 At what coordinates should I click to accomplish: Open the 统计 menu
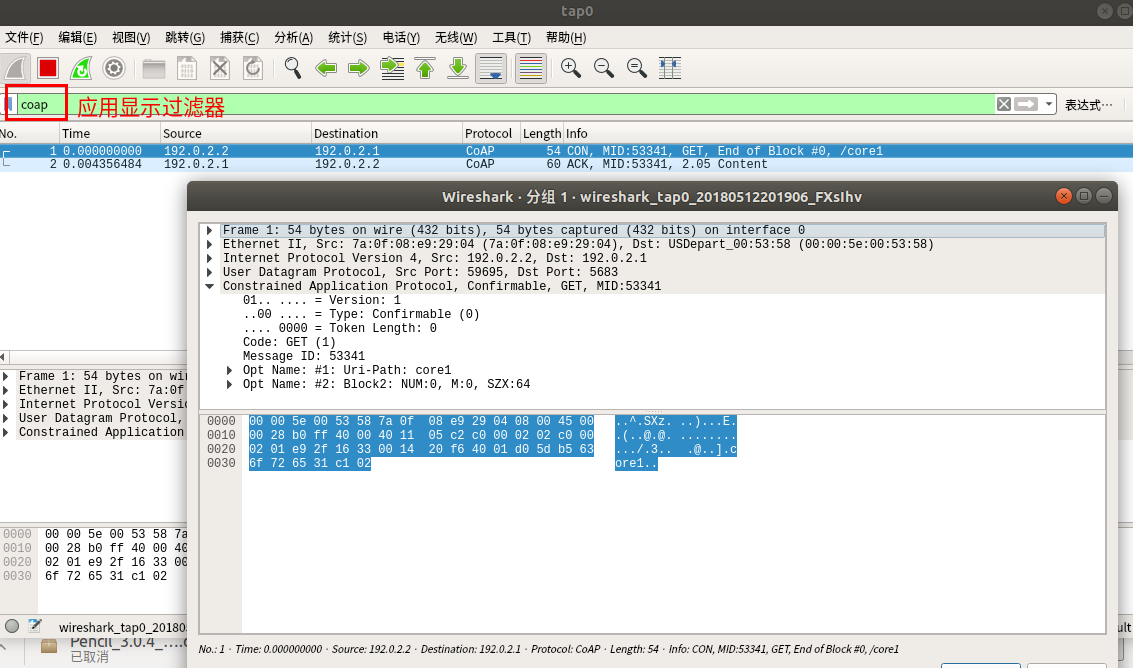click(x=348, y=38)
